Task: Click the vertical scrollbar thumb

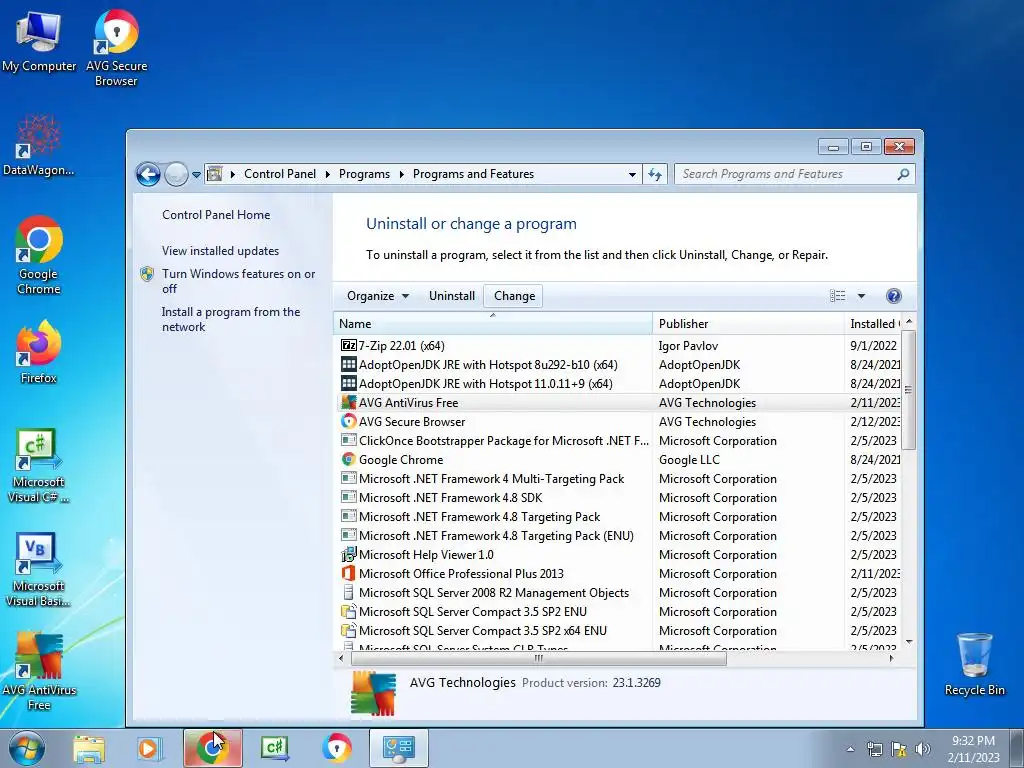Action: tap(908, 389)
